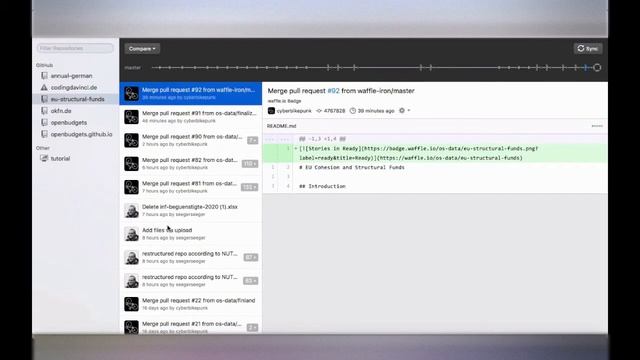Select the annual-german repository icon

coord(44,76)
